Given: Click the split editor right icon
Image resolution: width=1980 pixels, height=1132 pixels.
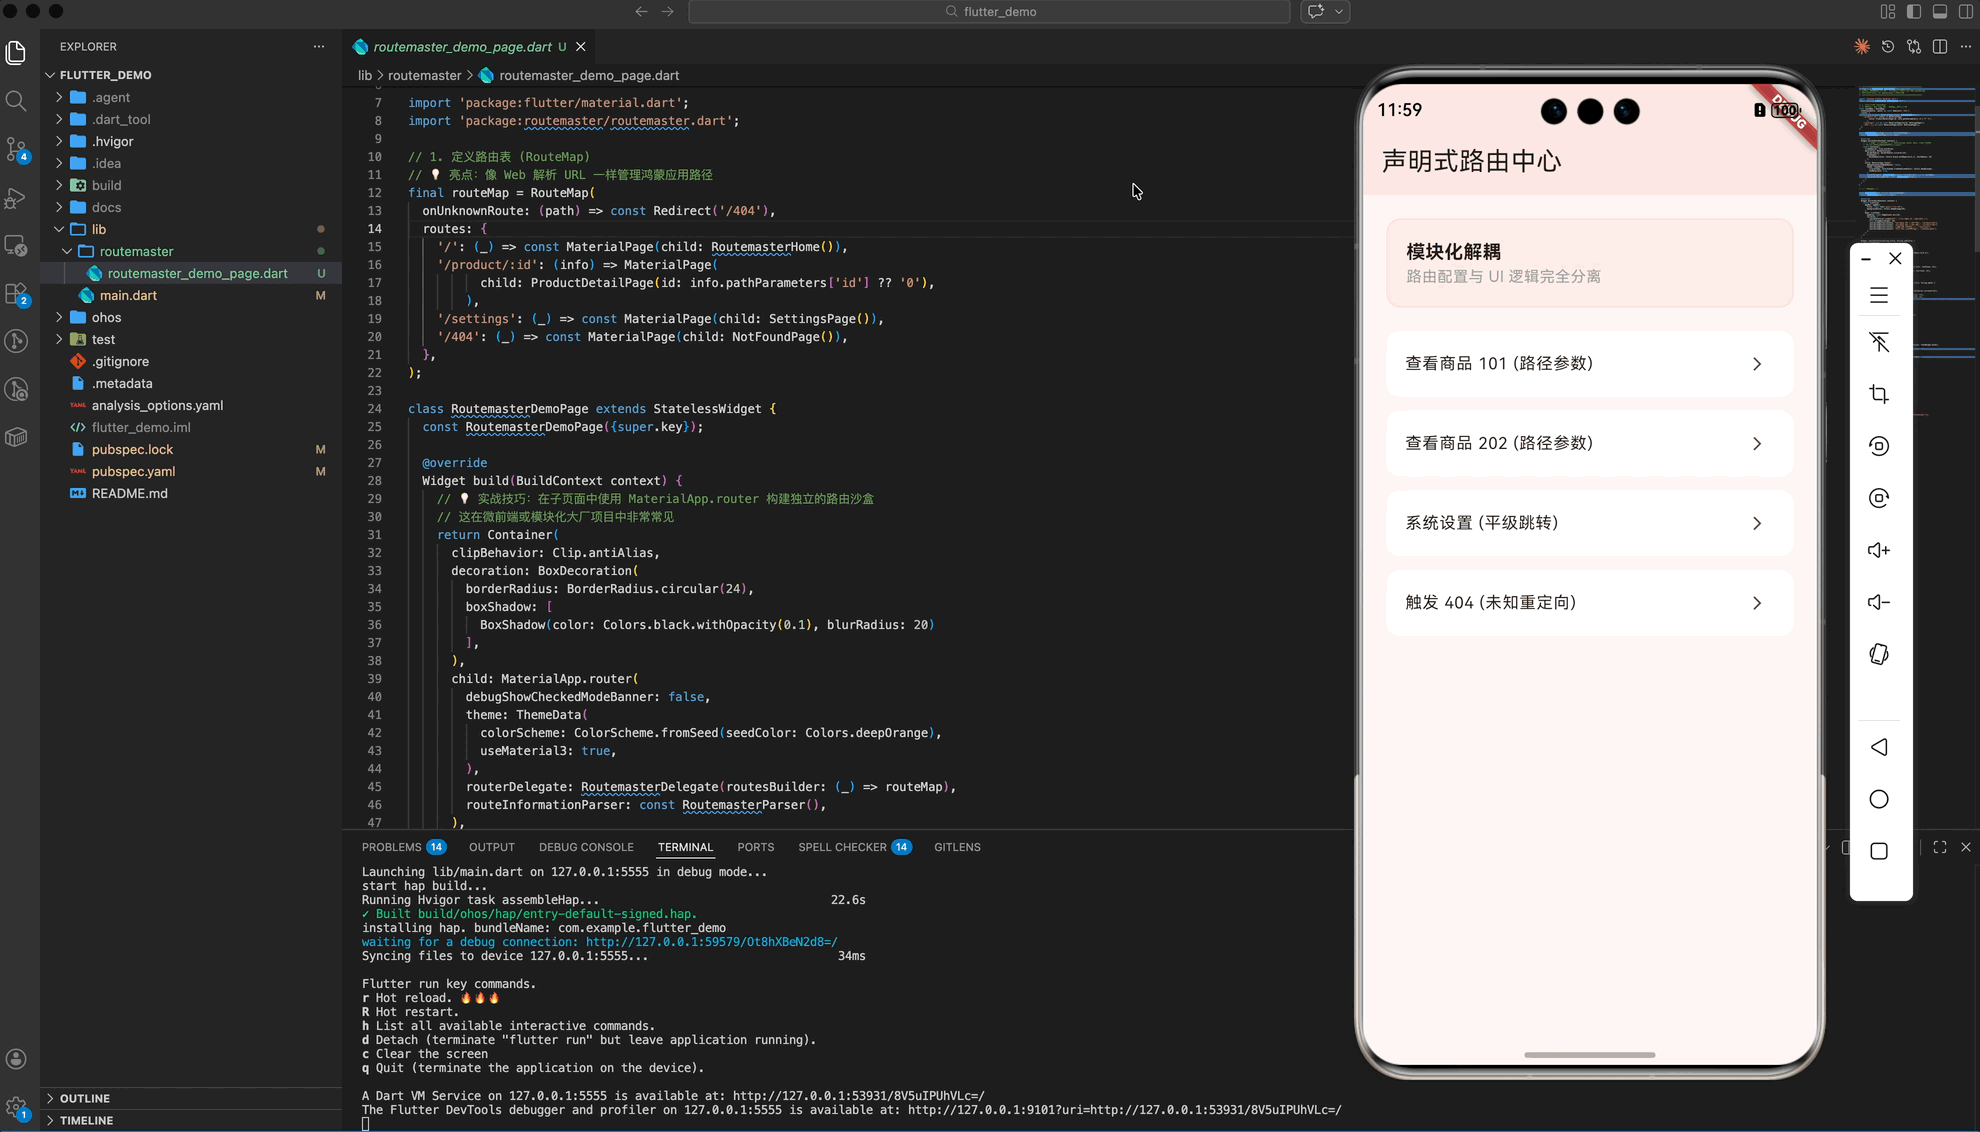Looking at the screenshot, I should pos(1940,47).
